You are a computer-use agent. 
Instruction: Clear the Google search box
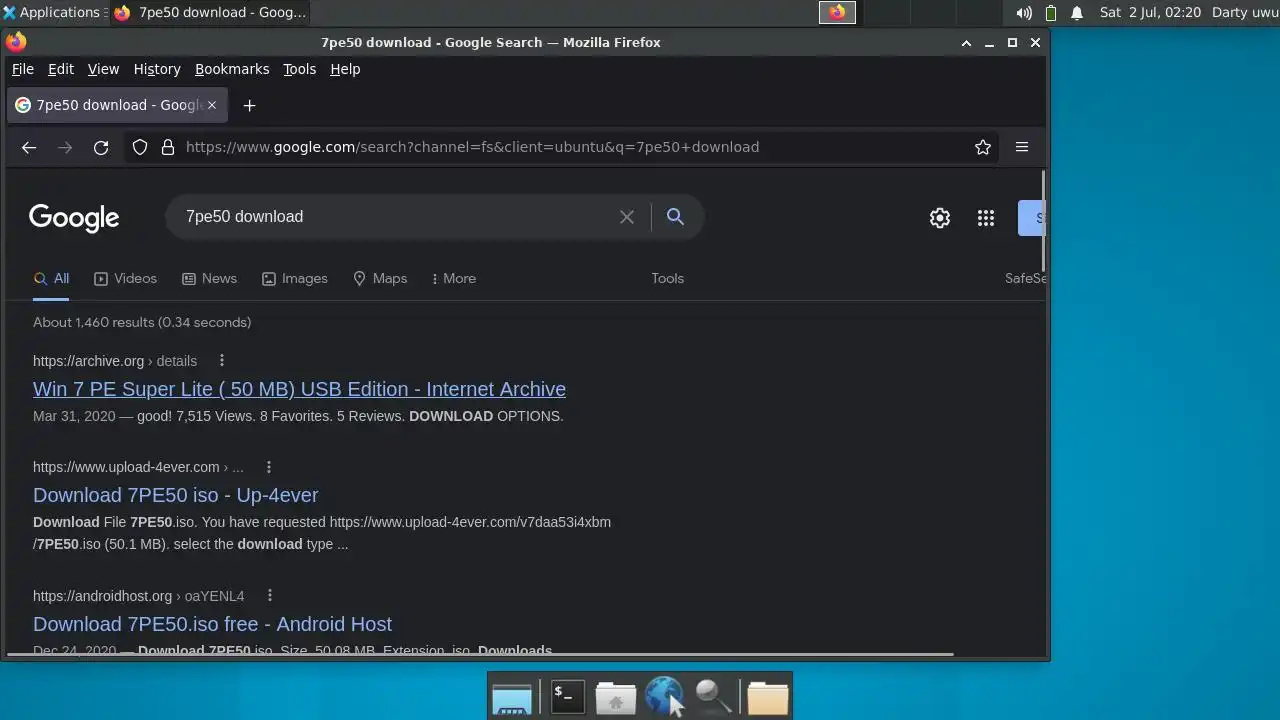[x=627, y=217]
